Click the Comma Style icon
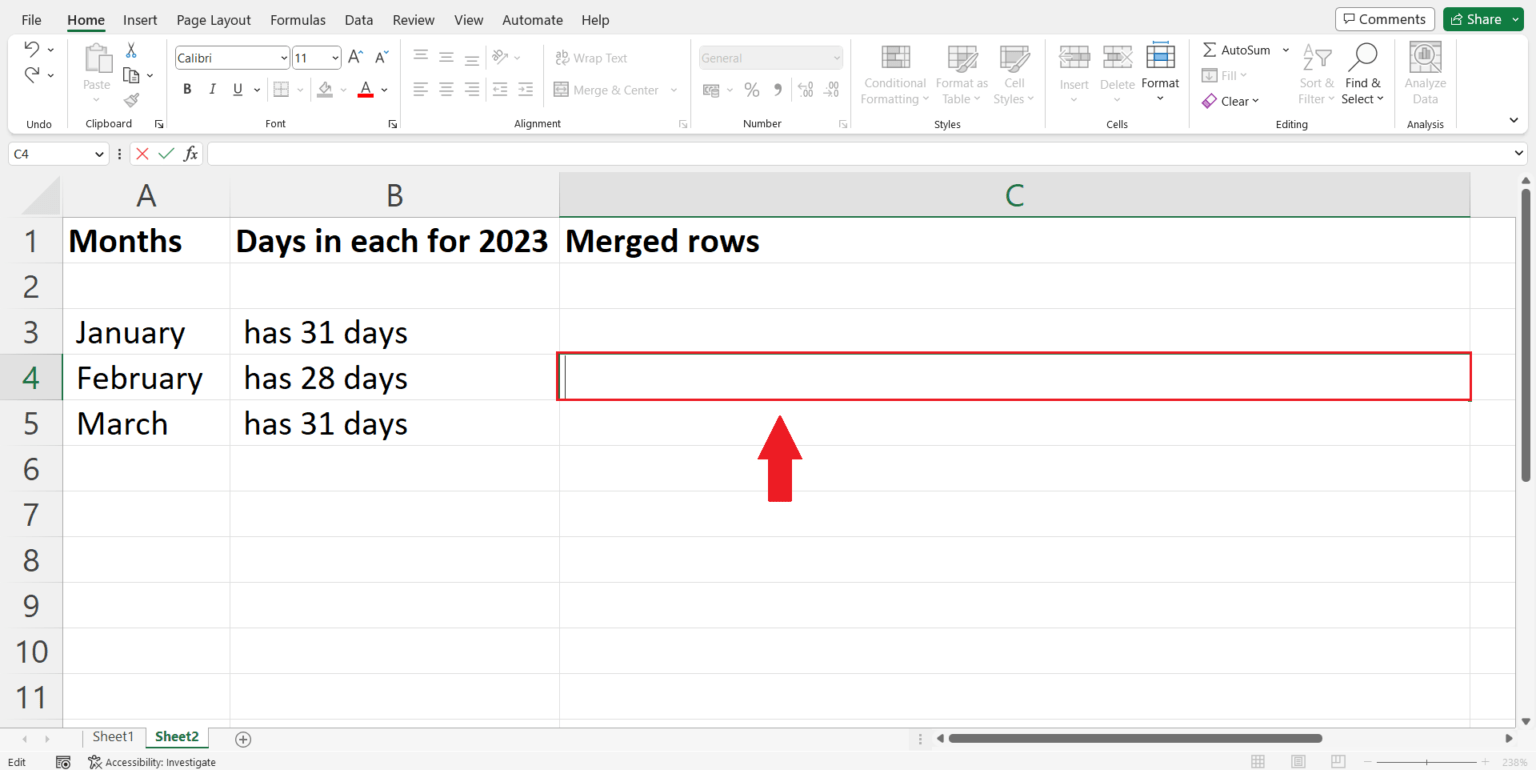The width and height of the screenshot is (1536, 770). point(777,89)
